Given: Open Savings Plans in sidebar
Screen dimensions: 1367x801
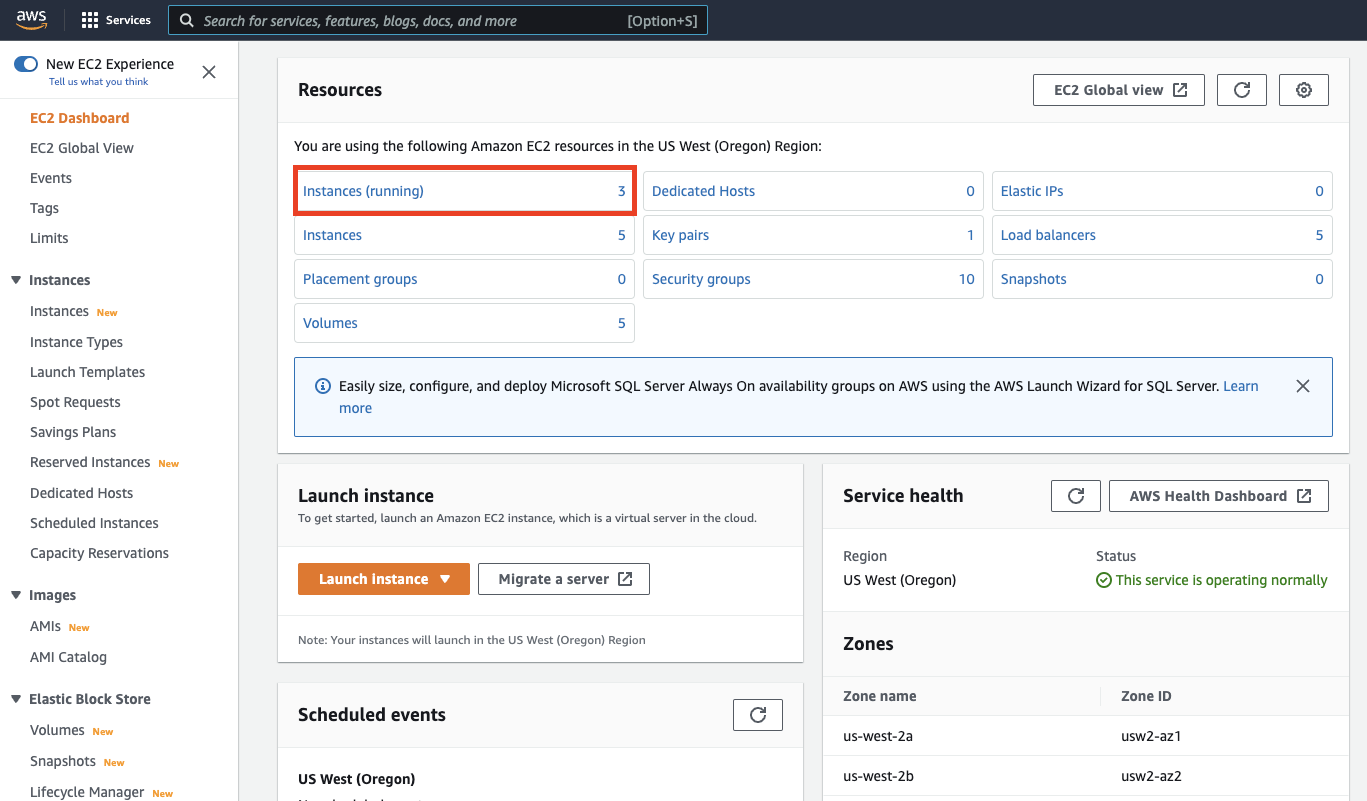Looking at the screenshot, I should click(x=73, y=432).
